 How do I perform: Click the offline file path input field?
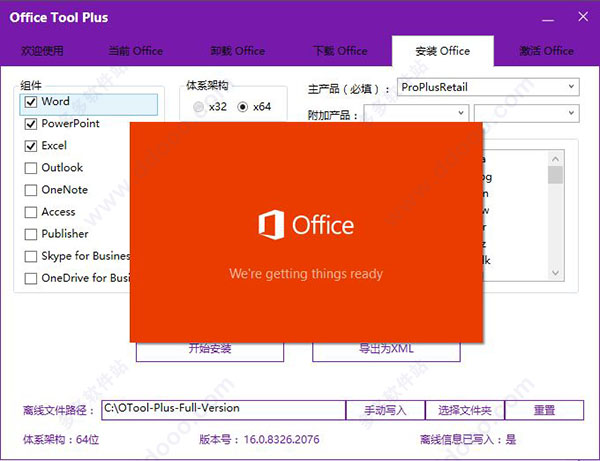click(x=223, y=410)
